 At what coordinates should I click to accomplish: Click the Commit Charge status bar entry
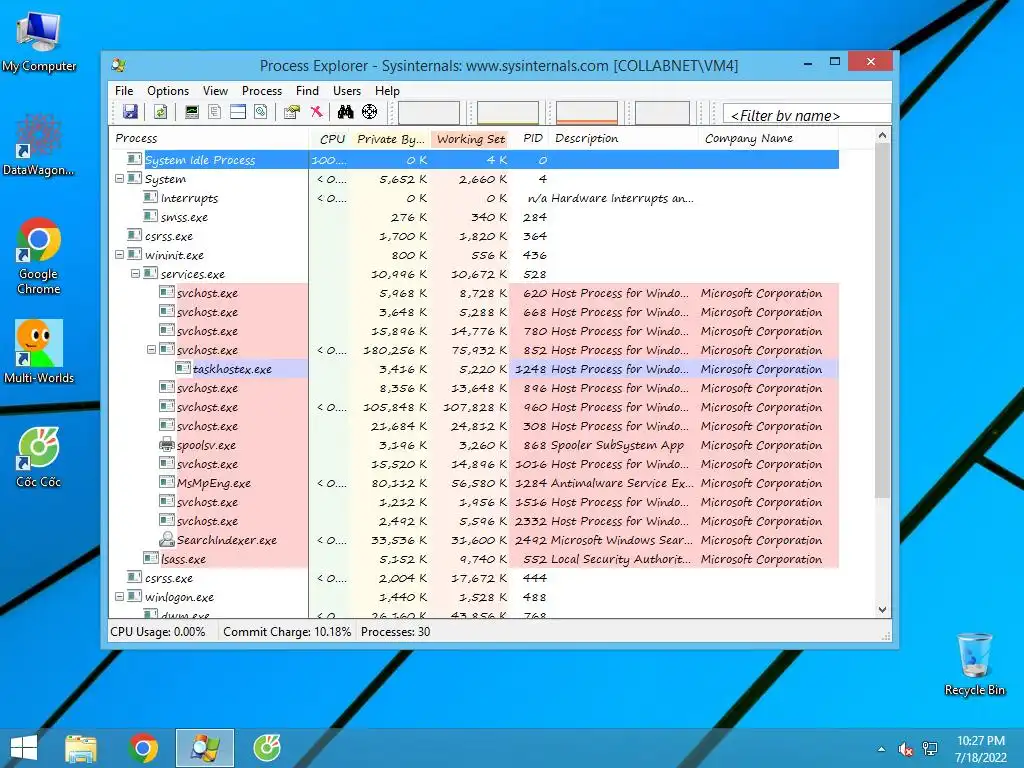pos(287,632)
